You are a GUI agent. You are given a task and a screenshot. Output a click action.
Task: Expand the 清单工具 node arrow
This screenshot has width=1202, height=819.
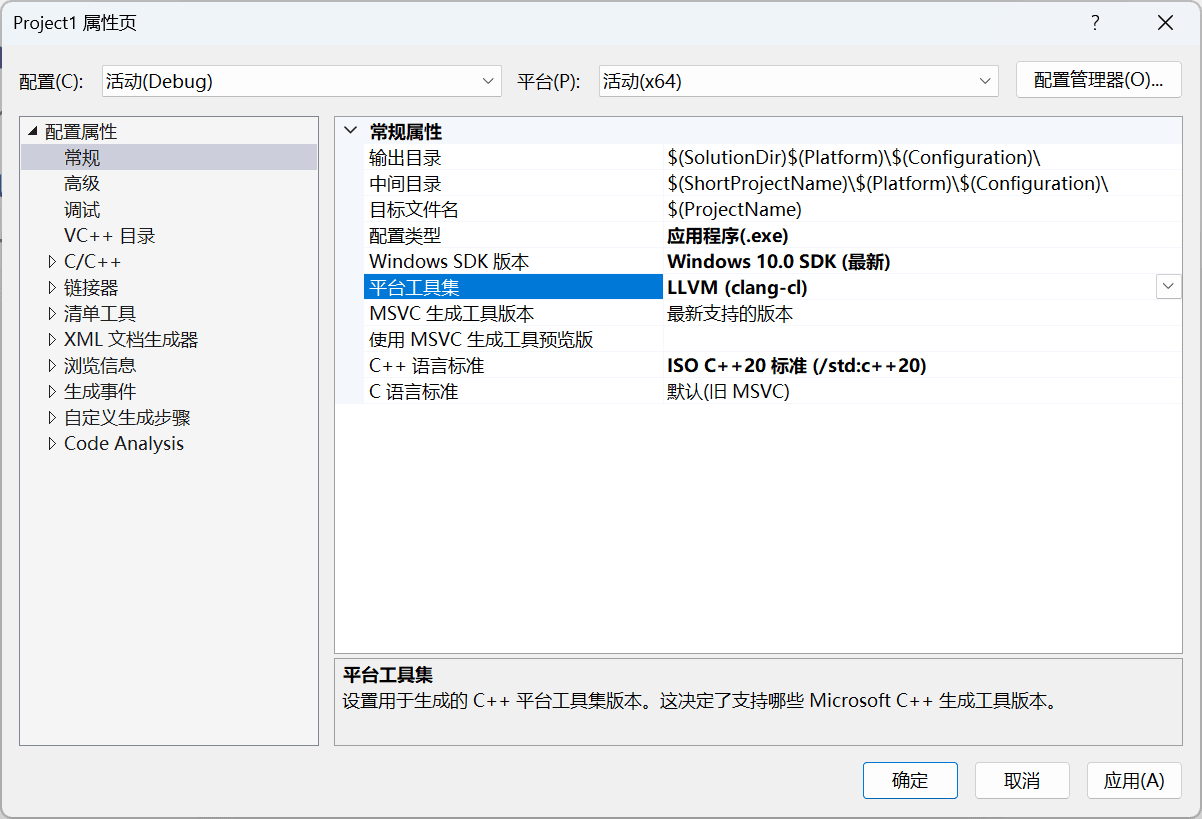coord(52,314)
